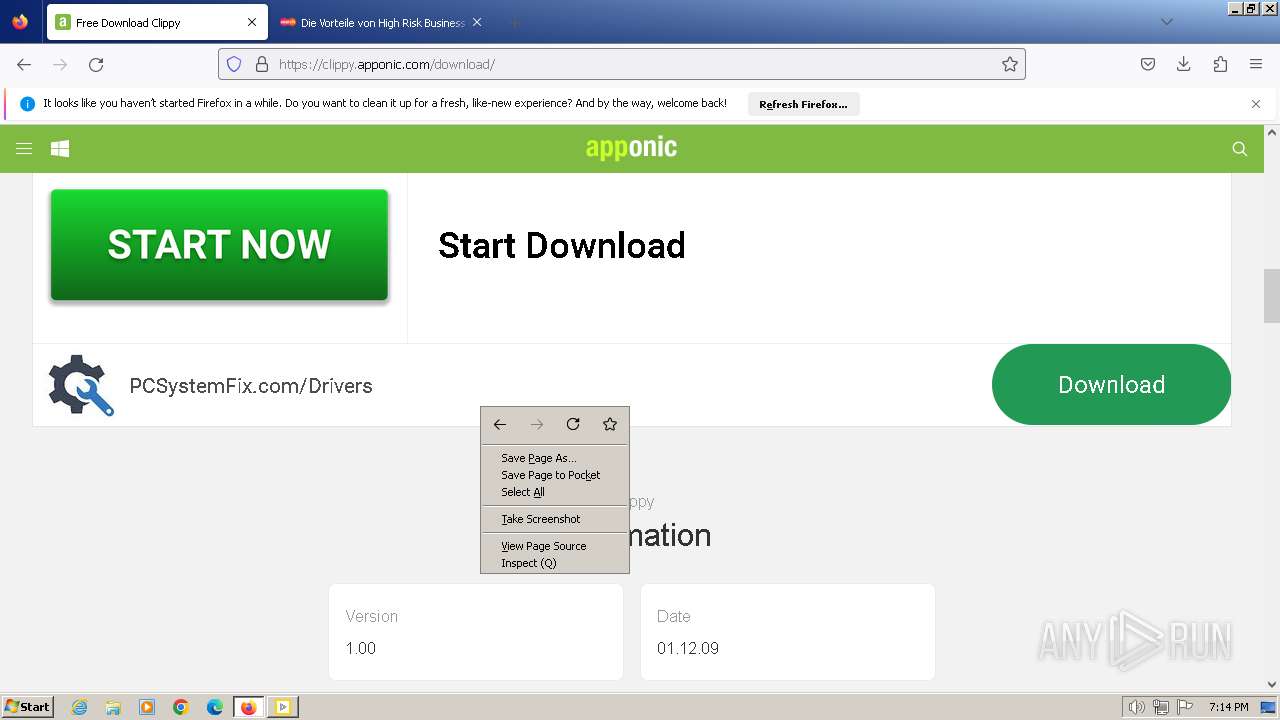The width and height of the screenshot is (1280, 720).
Task: Choose Select All in context menu
Action: [555, 492]
